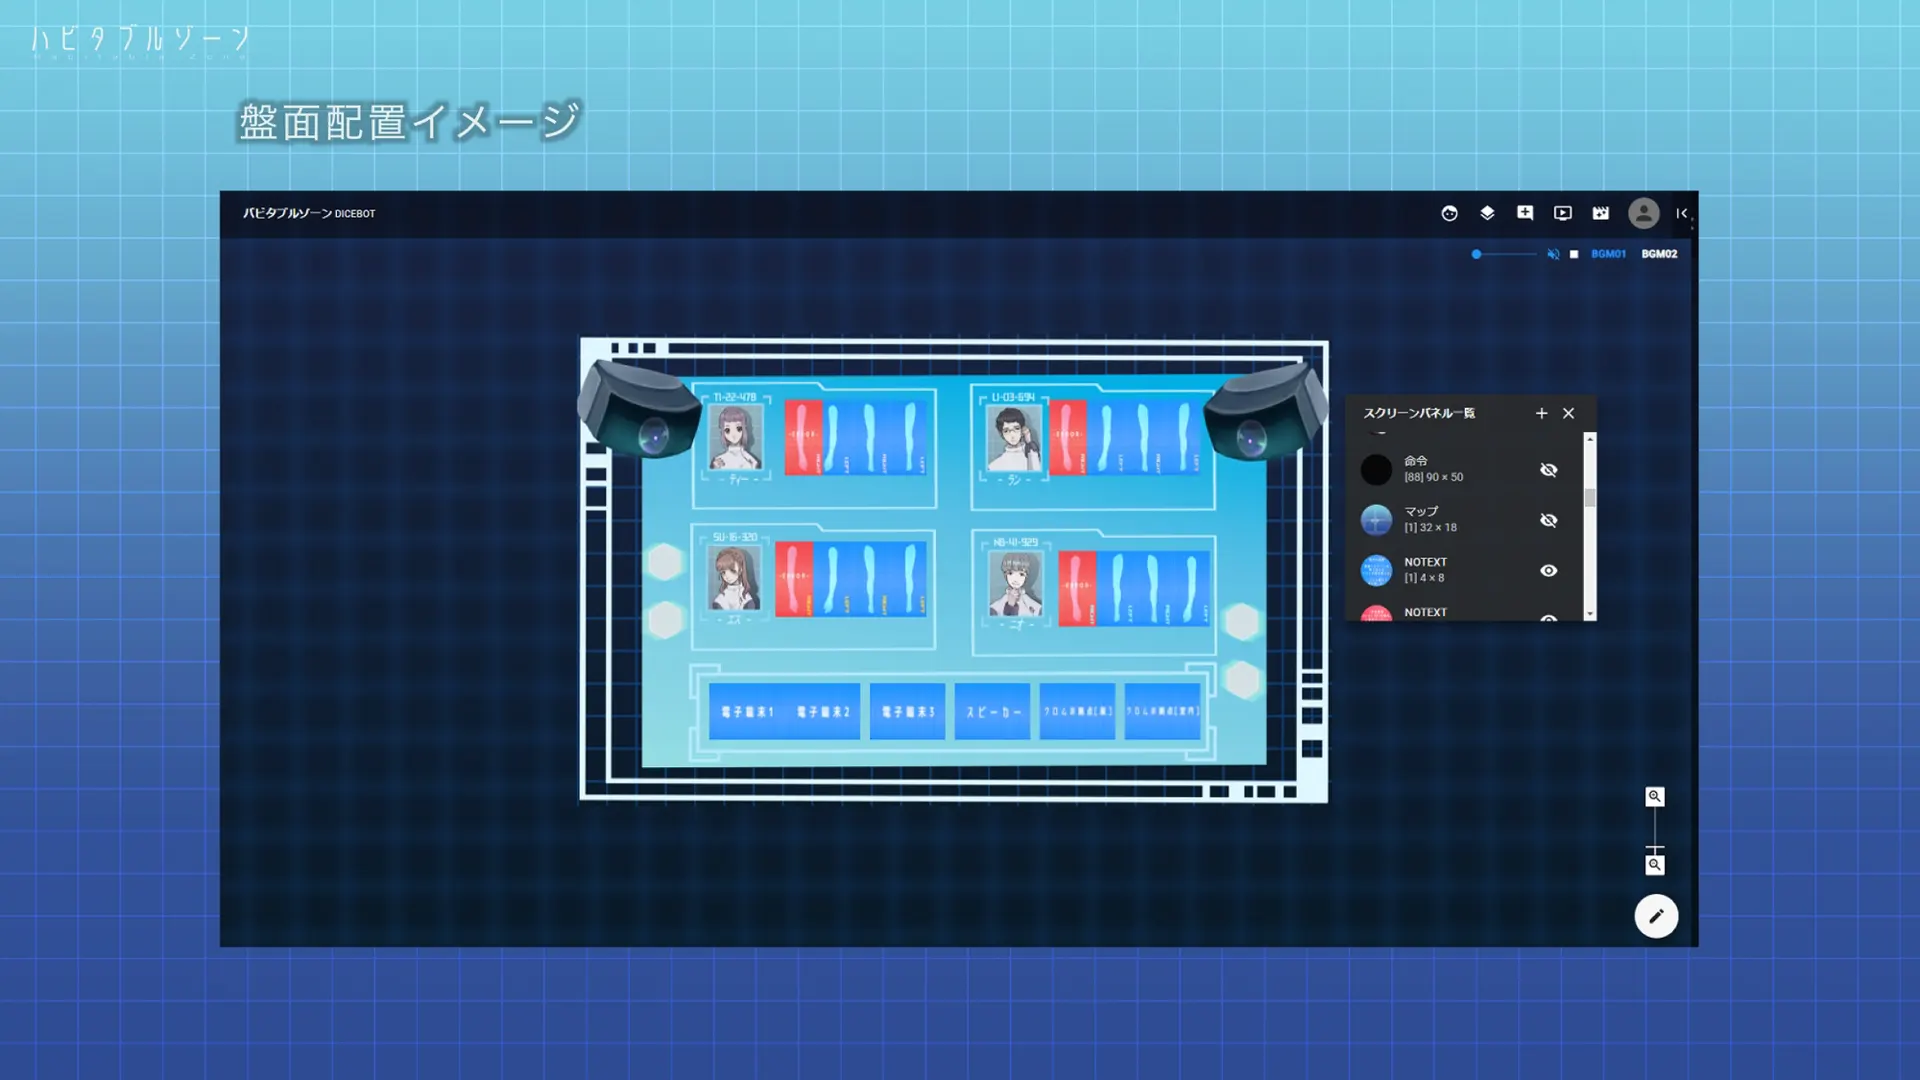
Task: Toggle visibility of マップ panel
Action: tap(1548, 520)
